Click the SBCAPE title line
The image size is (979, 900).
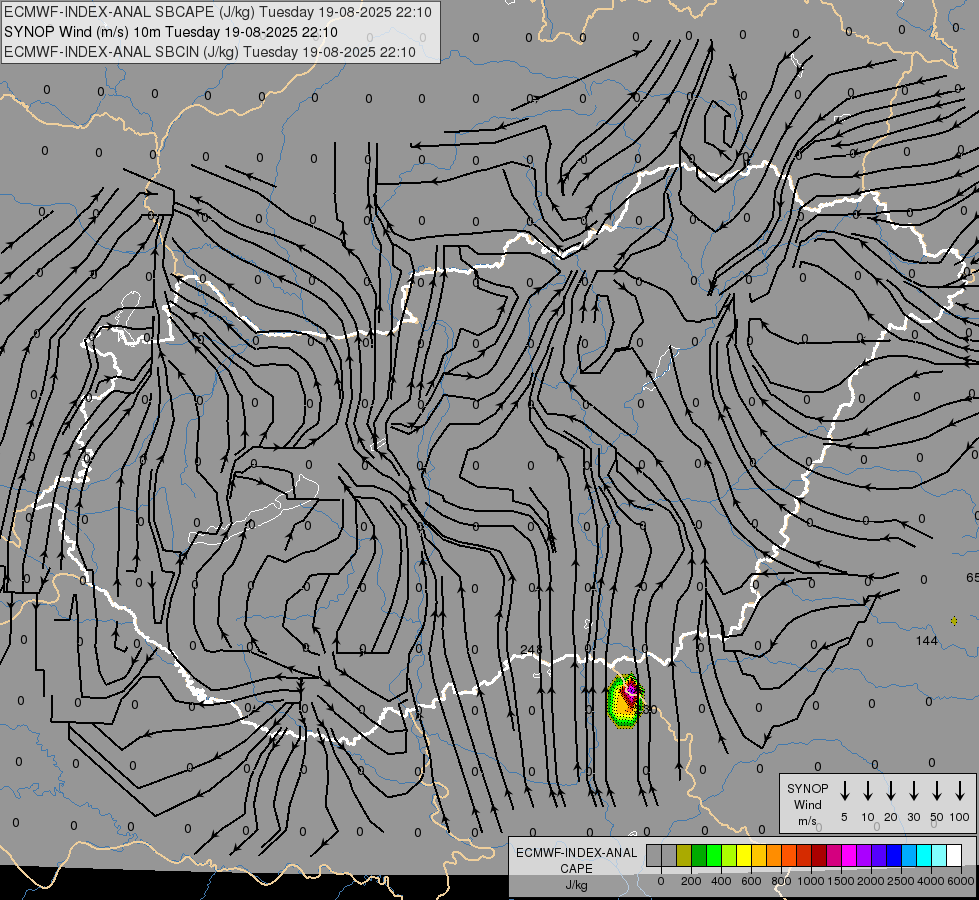click(217, 12)
